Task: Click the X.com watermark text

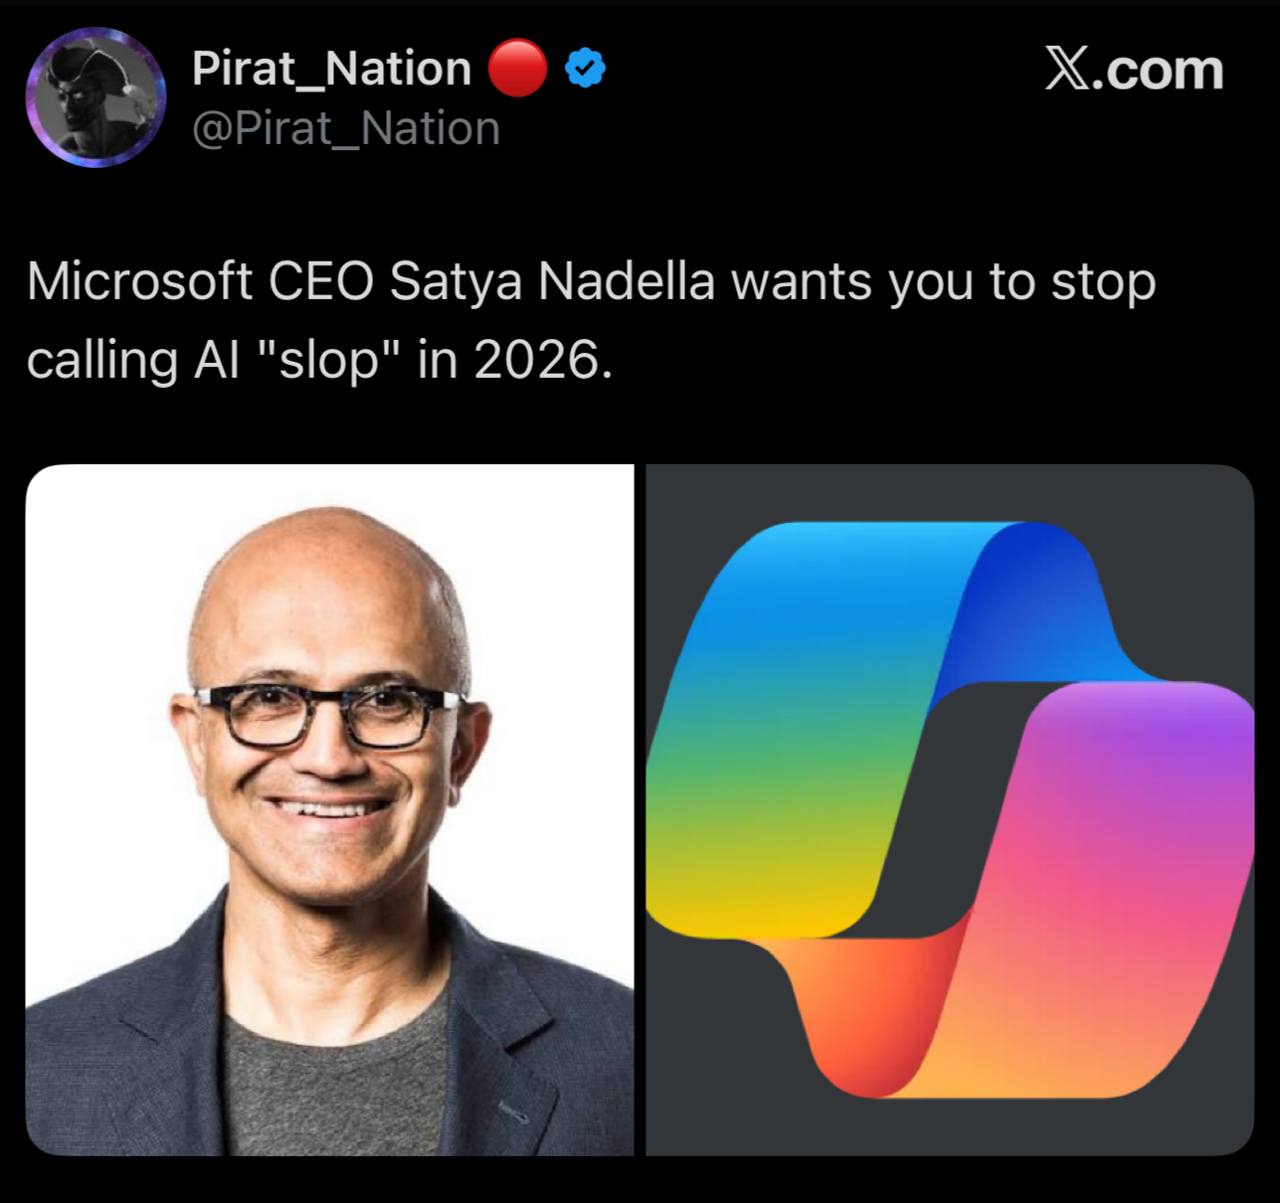Action: [x=1134, y=70]
